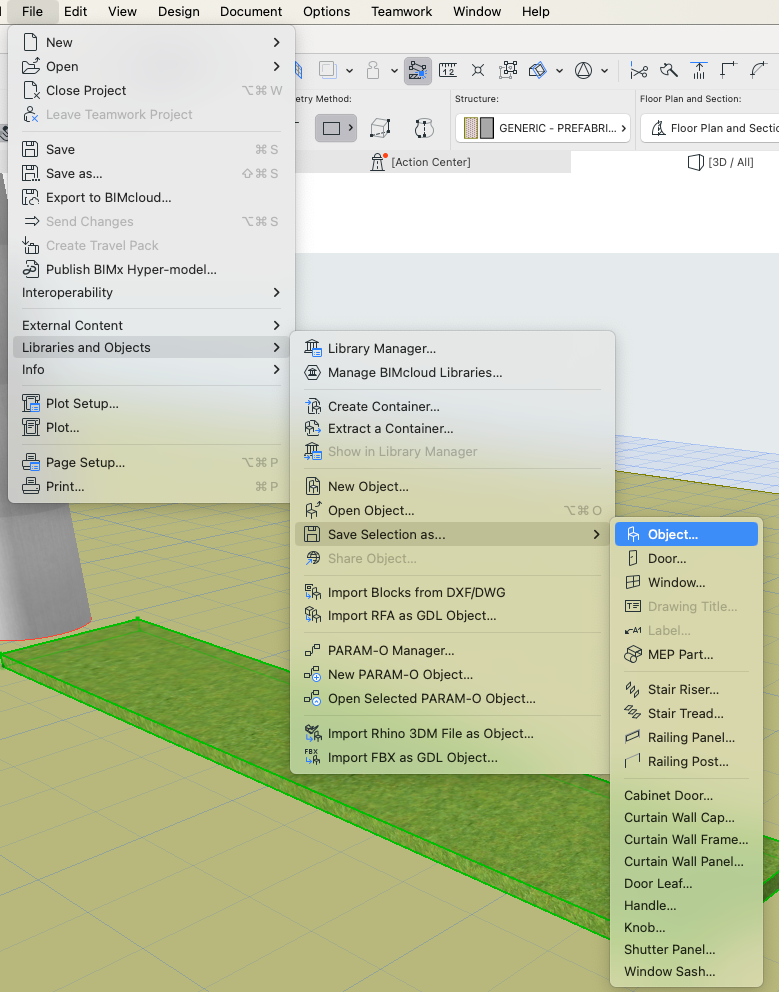The width and height of the screenshot is (779, 992).
Task: Open dropdown arrow beside editing plane icon
Action: coord(559,71)
